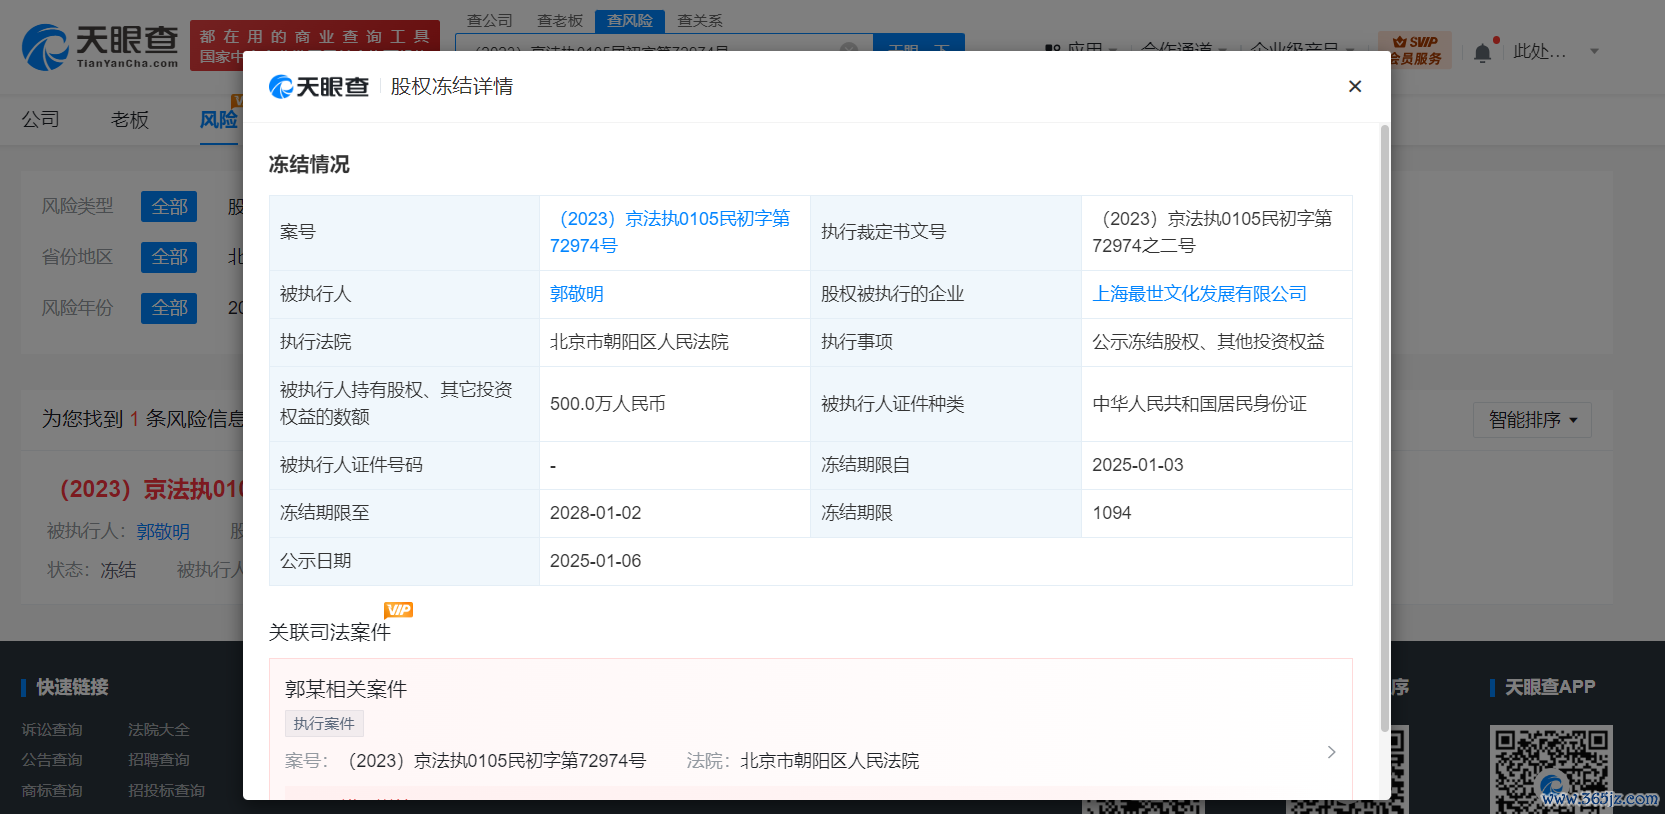
Task: Open the 郭敬明 link in the dialog table
Action: (x=577, y=294)
